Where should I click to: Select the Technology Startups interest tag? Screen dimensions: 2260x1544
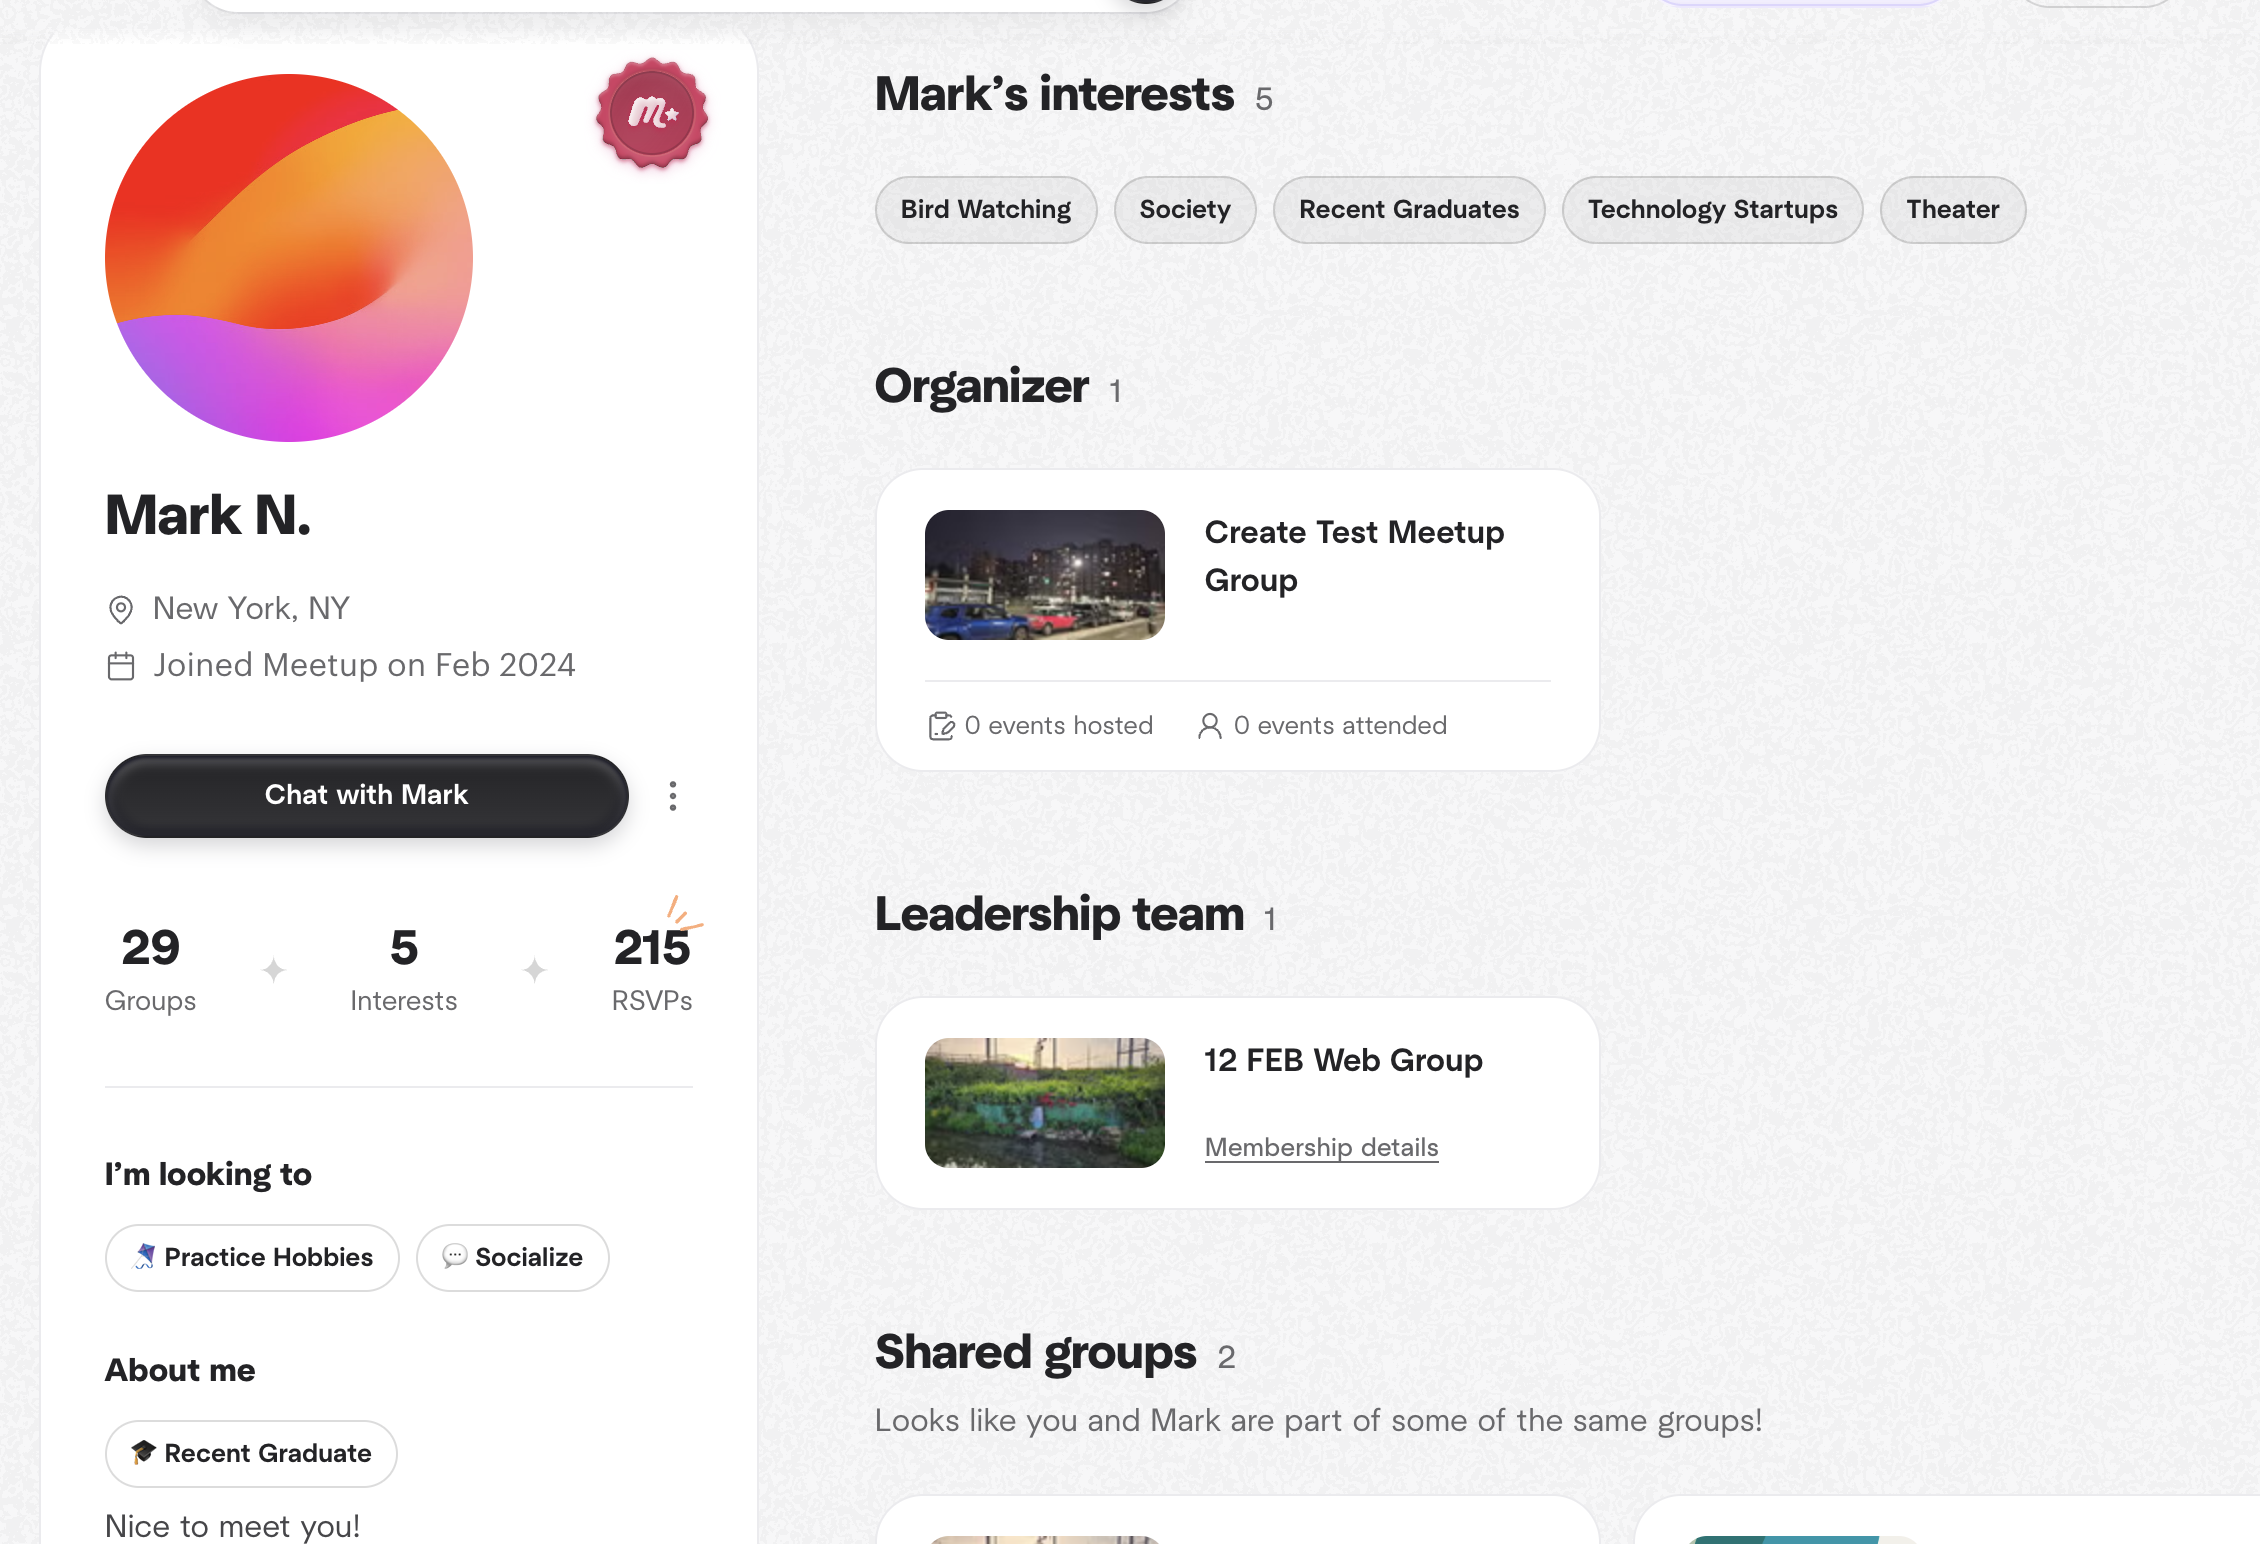[1712, 210]
